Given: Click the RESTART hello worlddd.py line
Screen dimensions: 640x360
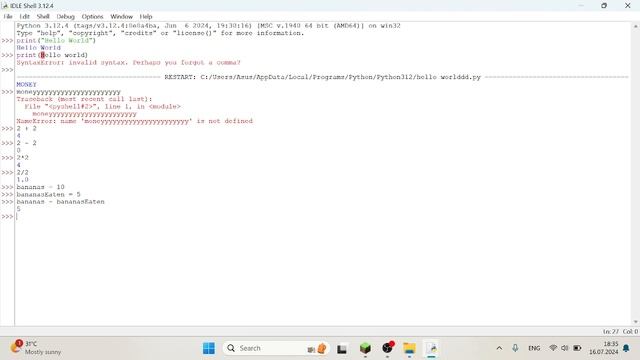Looking at the screenshot, I should [322, 77].
